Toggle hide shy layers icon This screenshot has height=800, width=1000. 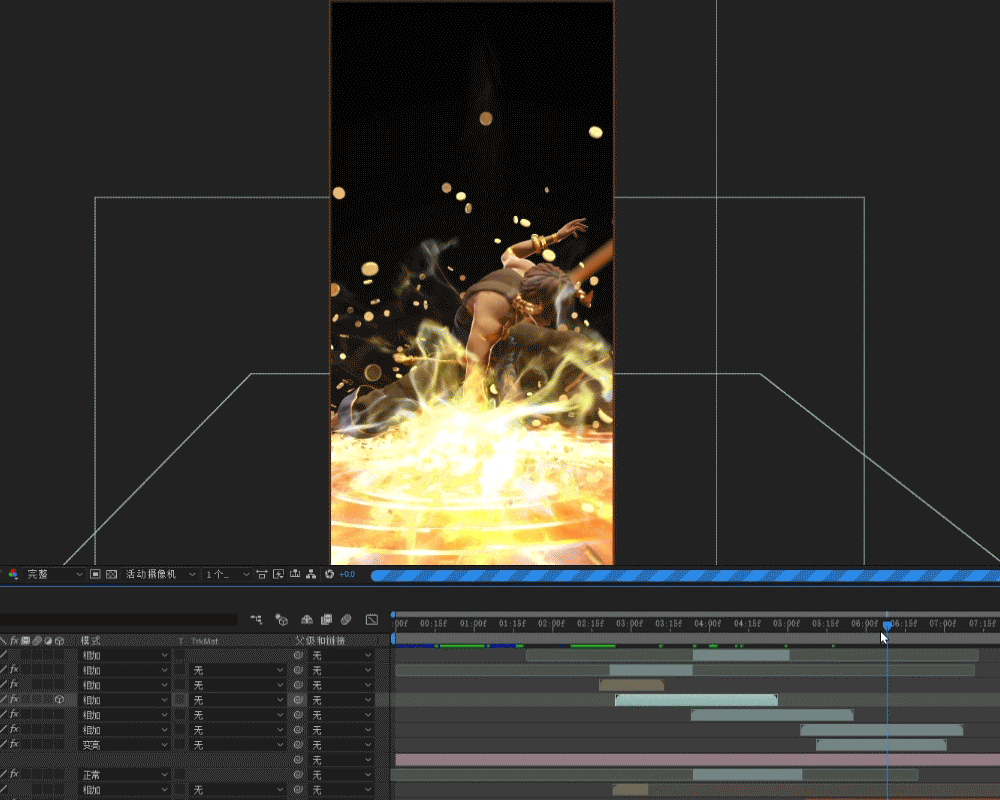tap(307, 619)
